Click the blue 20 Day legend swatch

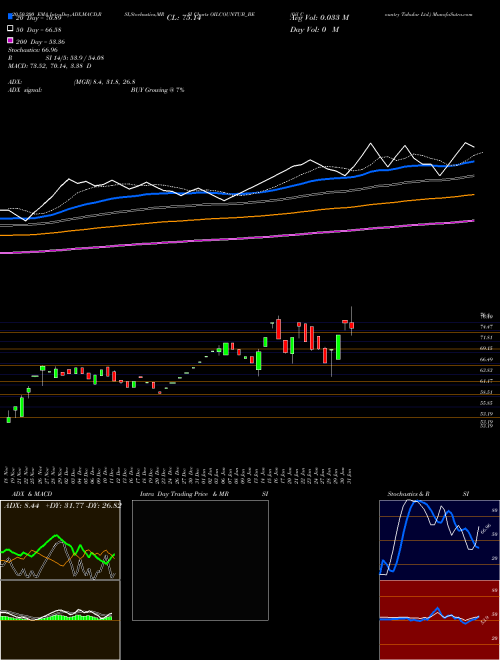[11, 17]
